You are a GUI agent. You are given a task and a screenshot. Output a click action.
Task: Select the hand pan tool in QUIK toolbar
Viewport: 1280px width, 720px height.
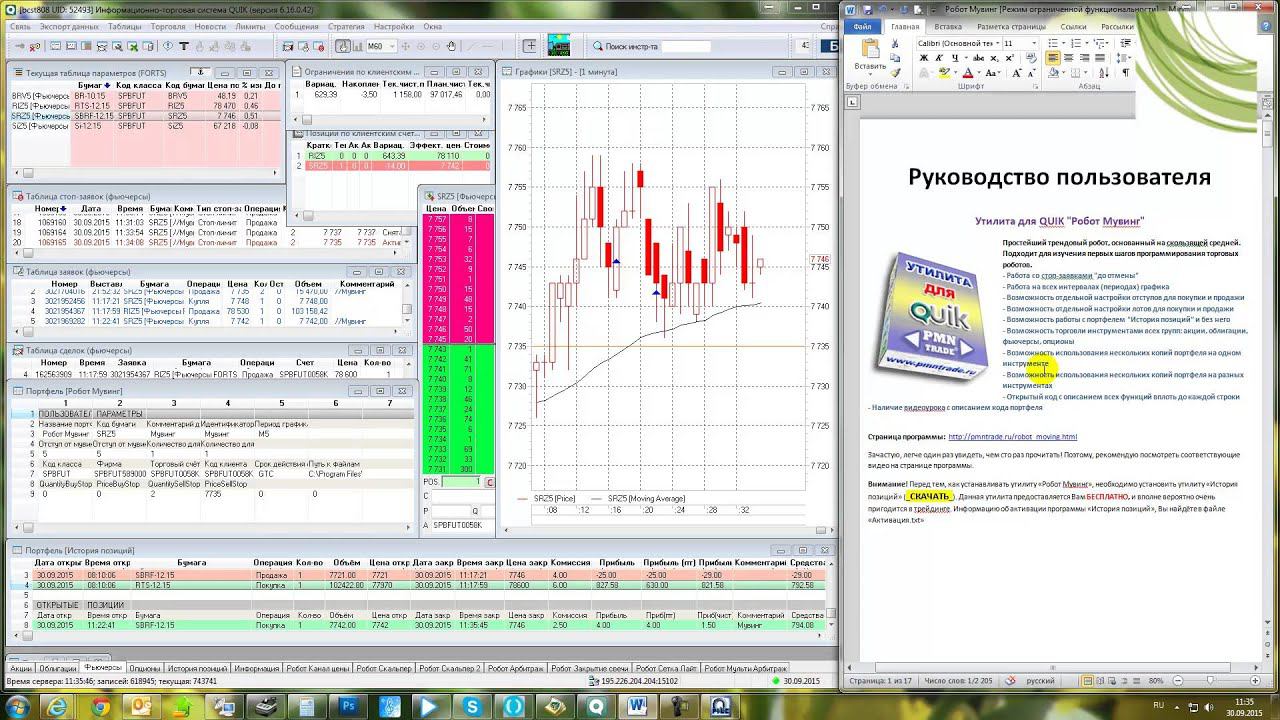(451, 46)
